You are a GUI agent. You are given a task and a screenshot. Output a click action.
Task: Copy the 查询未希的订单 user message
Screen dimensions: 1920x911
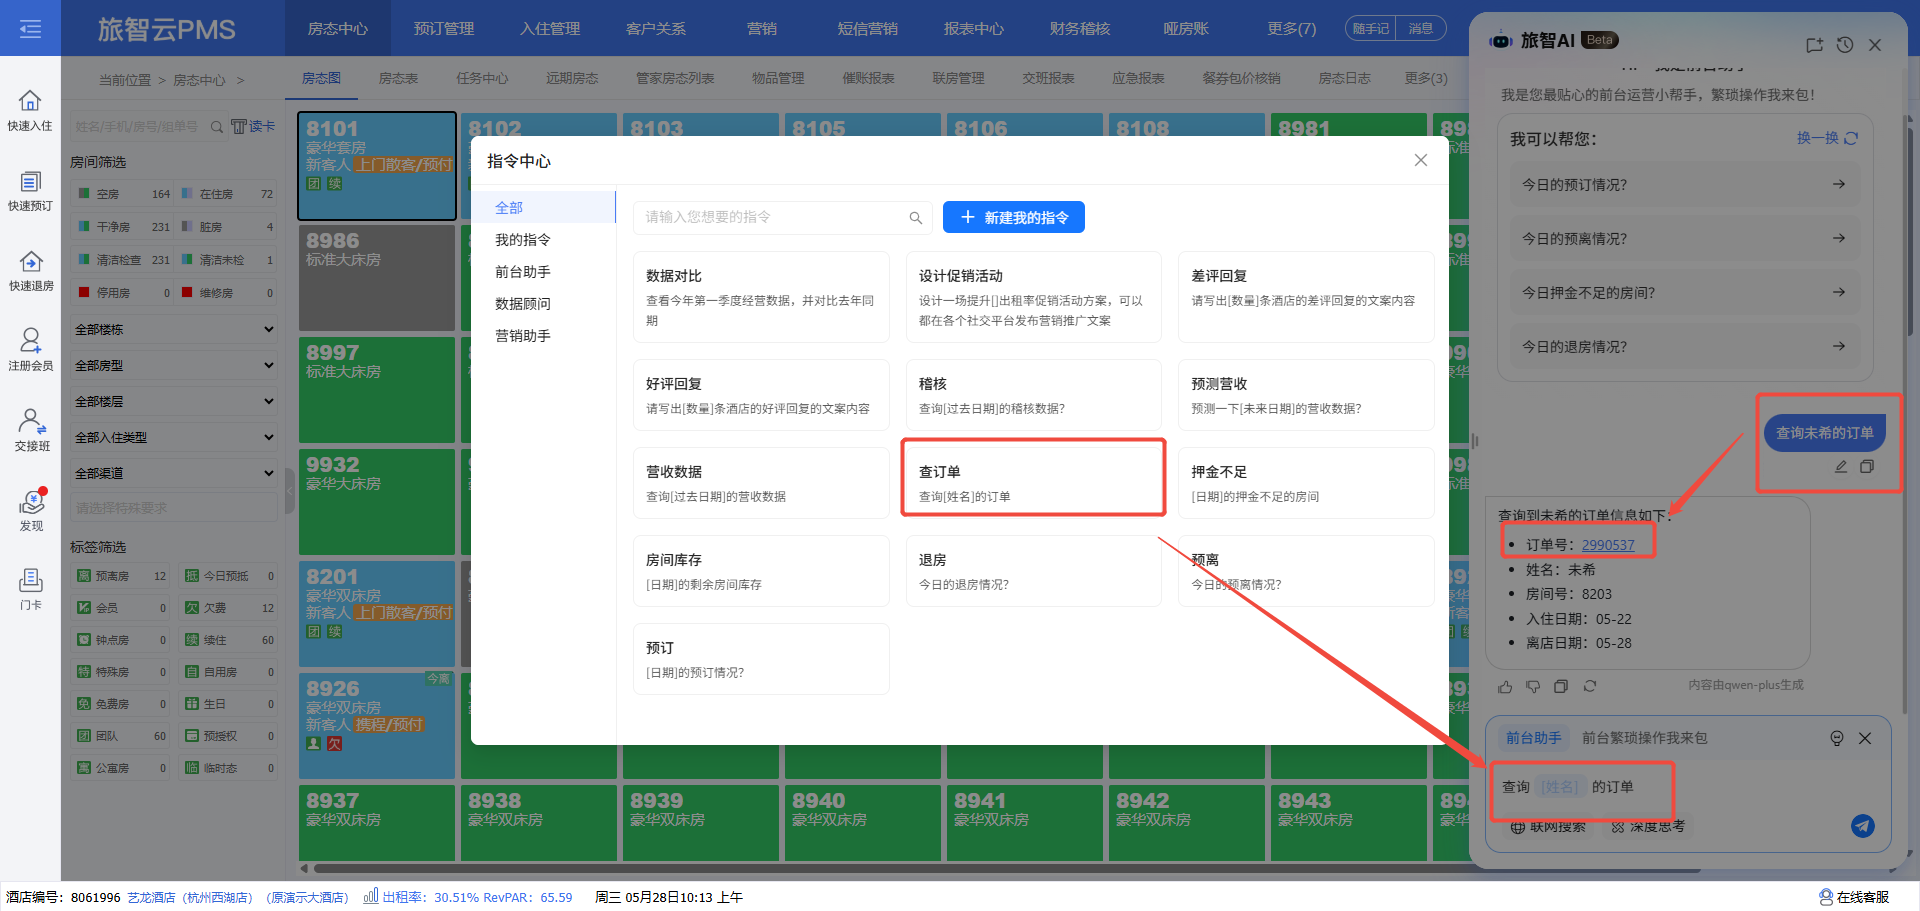tap(1867, 467)
